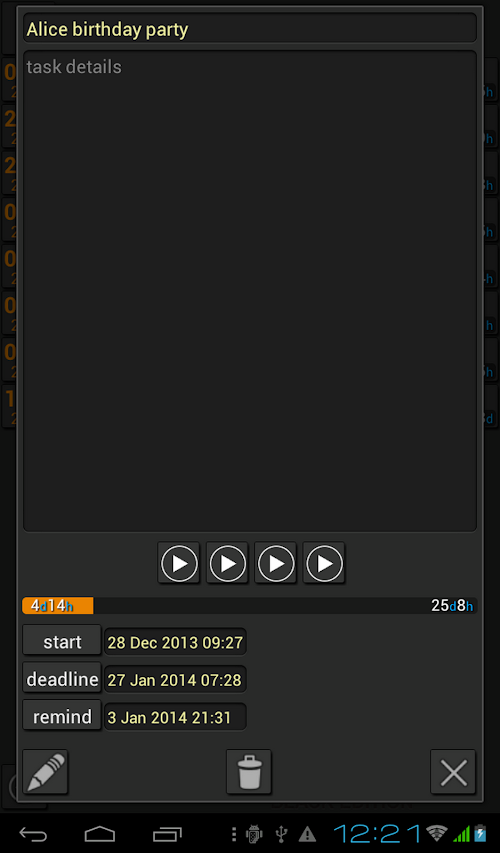This screenshot has width=500, height=853.
Task: Delete task with trash can icon
Action: click(249, 771)
